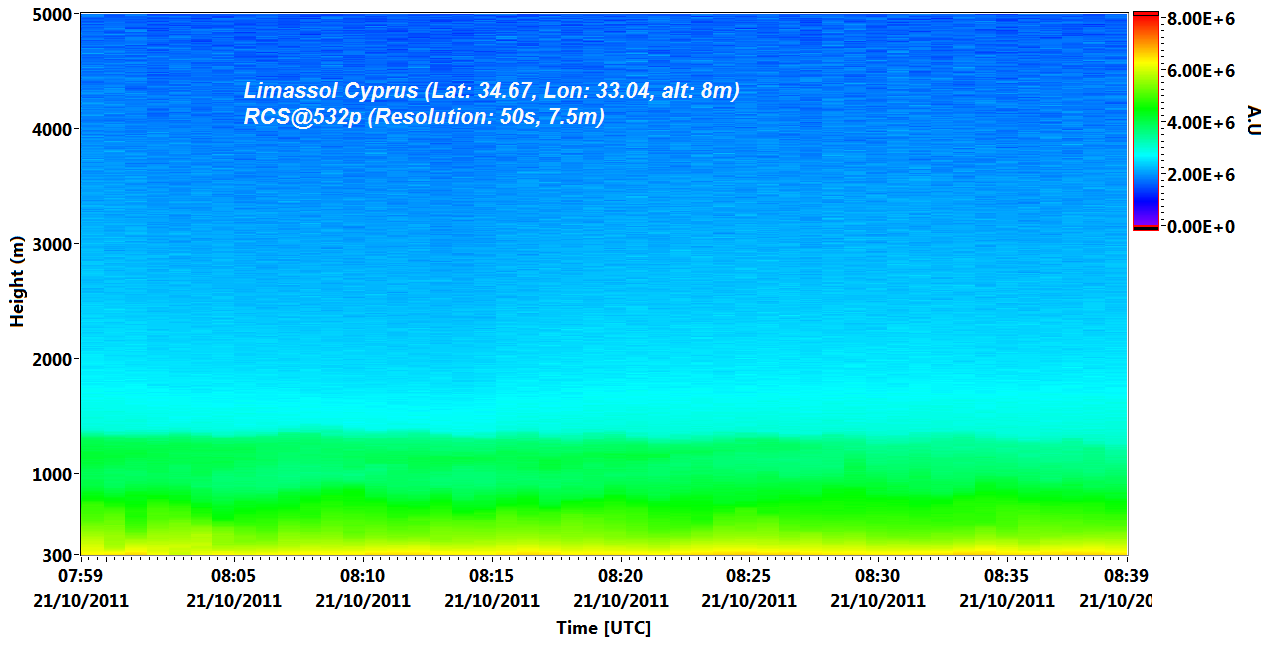
Task: Click the 08:20 time axis tick label
Action: pyautogui.click(x=620, y=576)
